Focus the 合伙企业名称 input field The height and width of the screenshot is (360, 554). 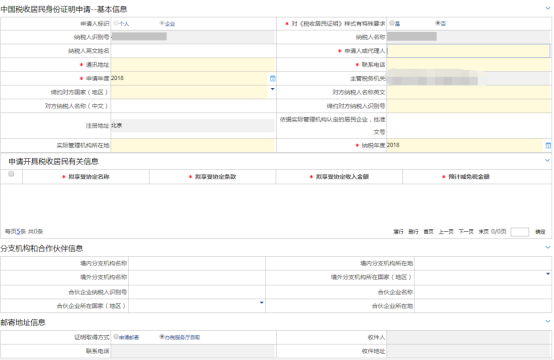coord(483,292)
